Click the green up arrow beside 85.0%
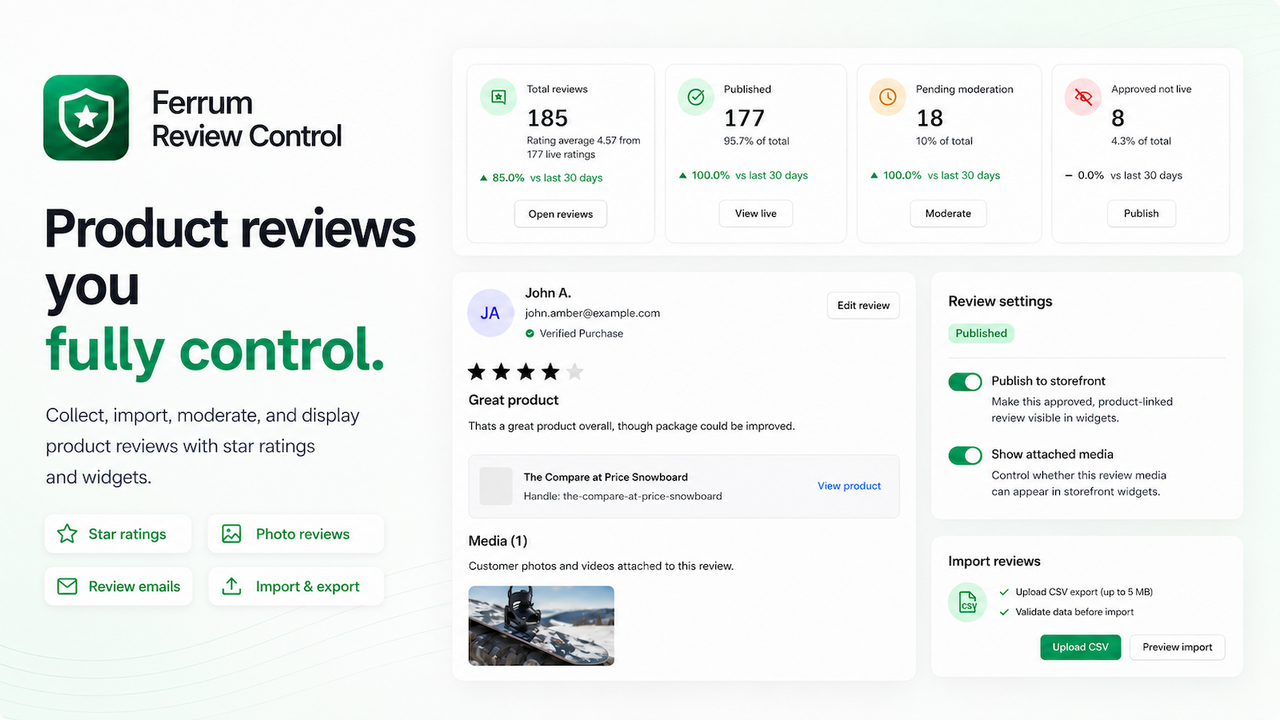The width and height of the screenshot is (1280, 720). pos(484,178)
